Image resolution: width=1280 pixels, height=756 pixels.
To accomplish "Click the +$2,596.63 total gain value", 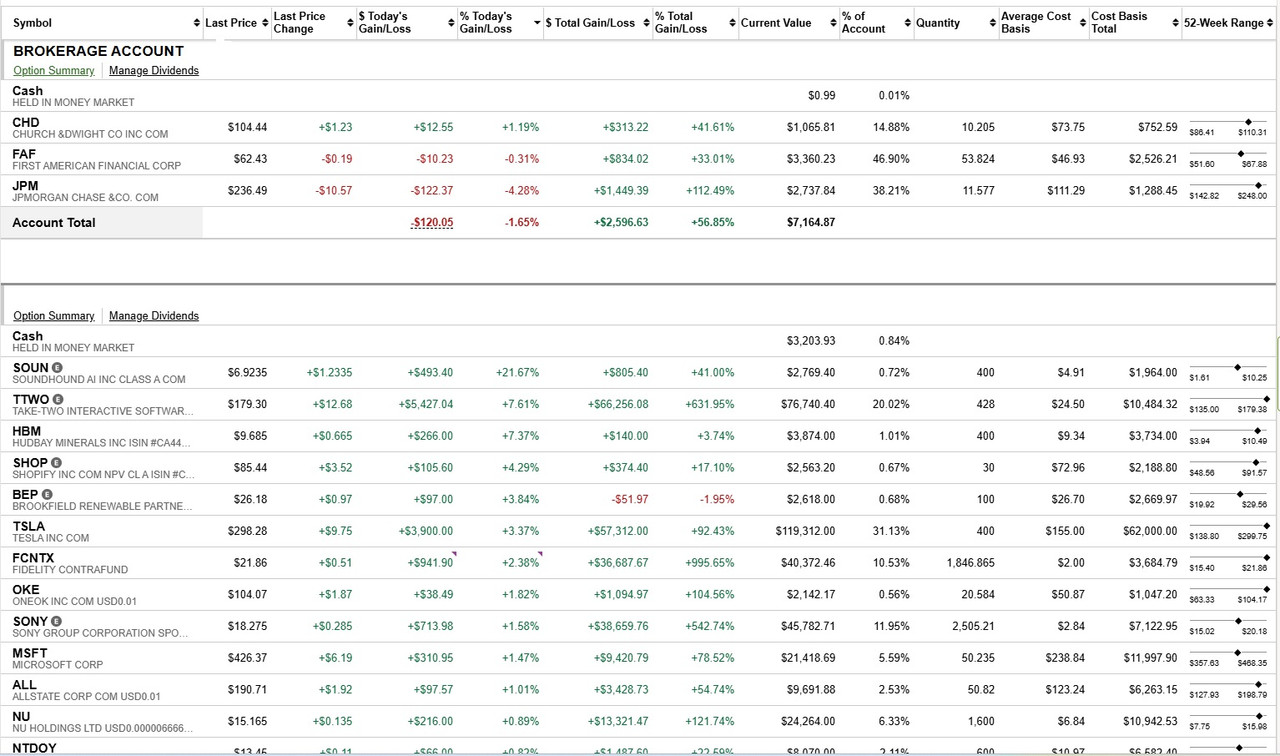I will tap(621, 222).
